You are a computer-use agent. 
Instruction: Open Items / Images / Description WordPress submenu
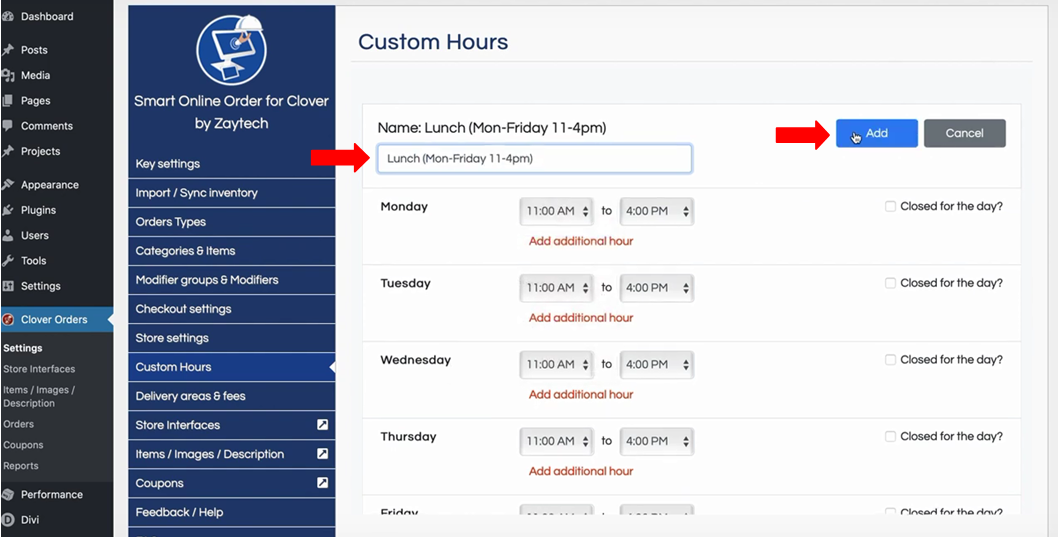pos(39,397)
